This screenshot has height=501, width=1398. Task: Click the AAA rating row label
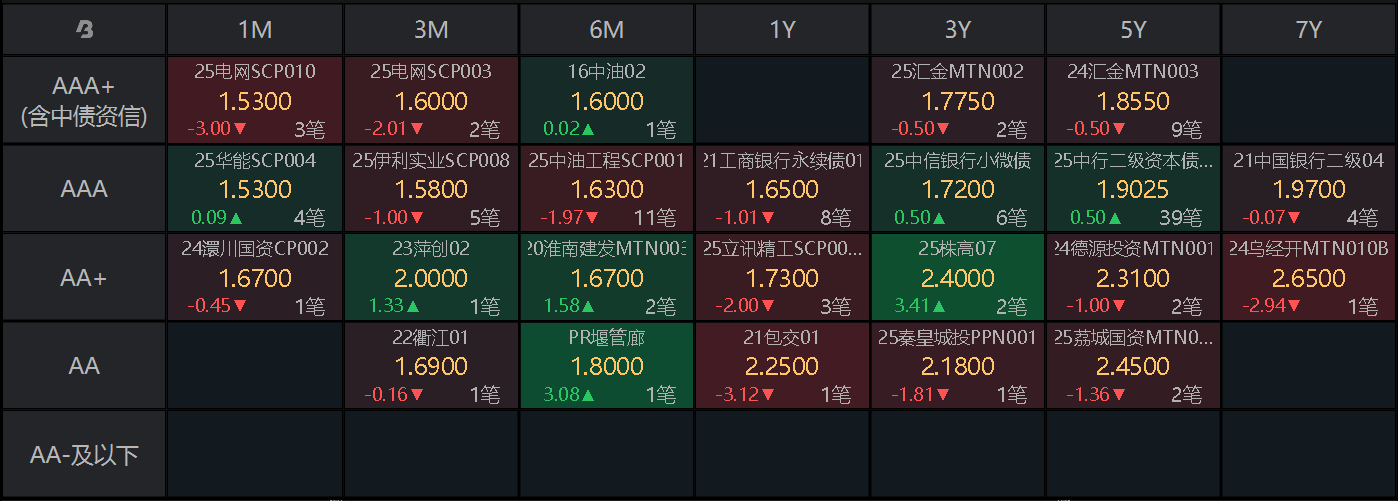click(x=84, y=188)
